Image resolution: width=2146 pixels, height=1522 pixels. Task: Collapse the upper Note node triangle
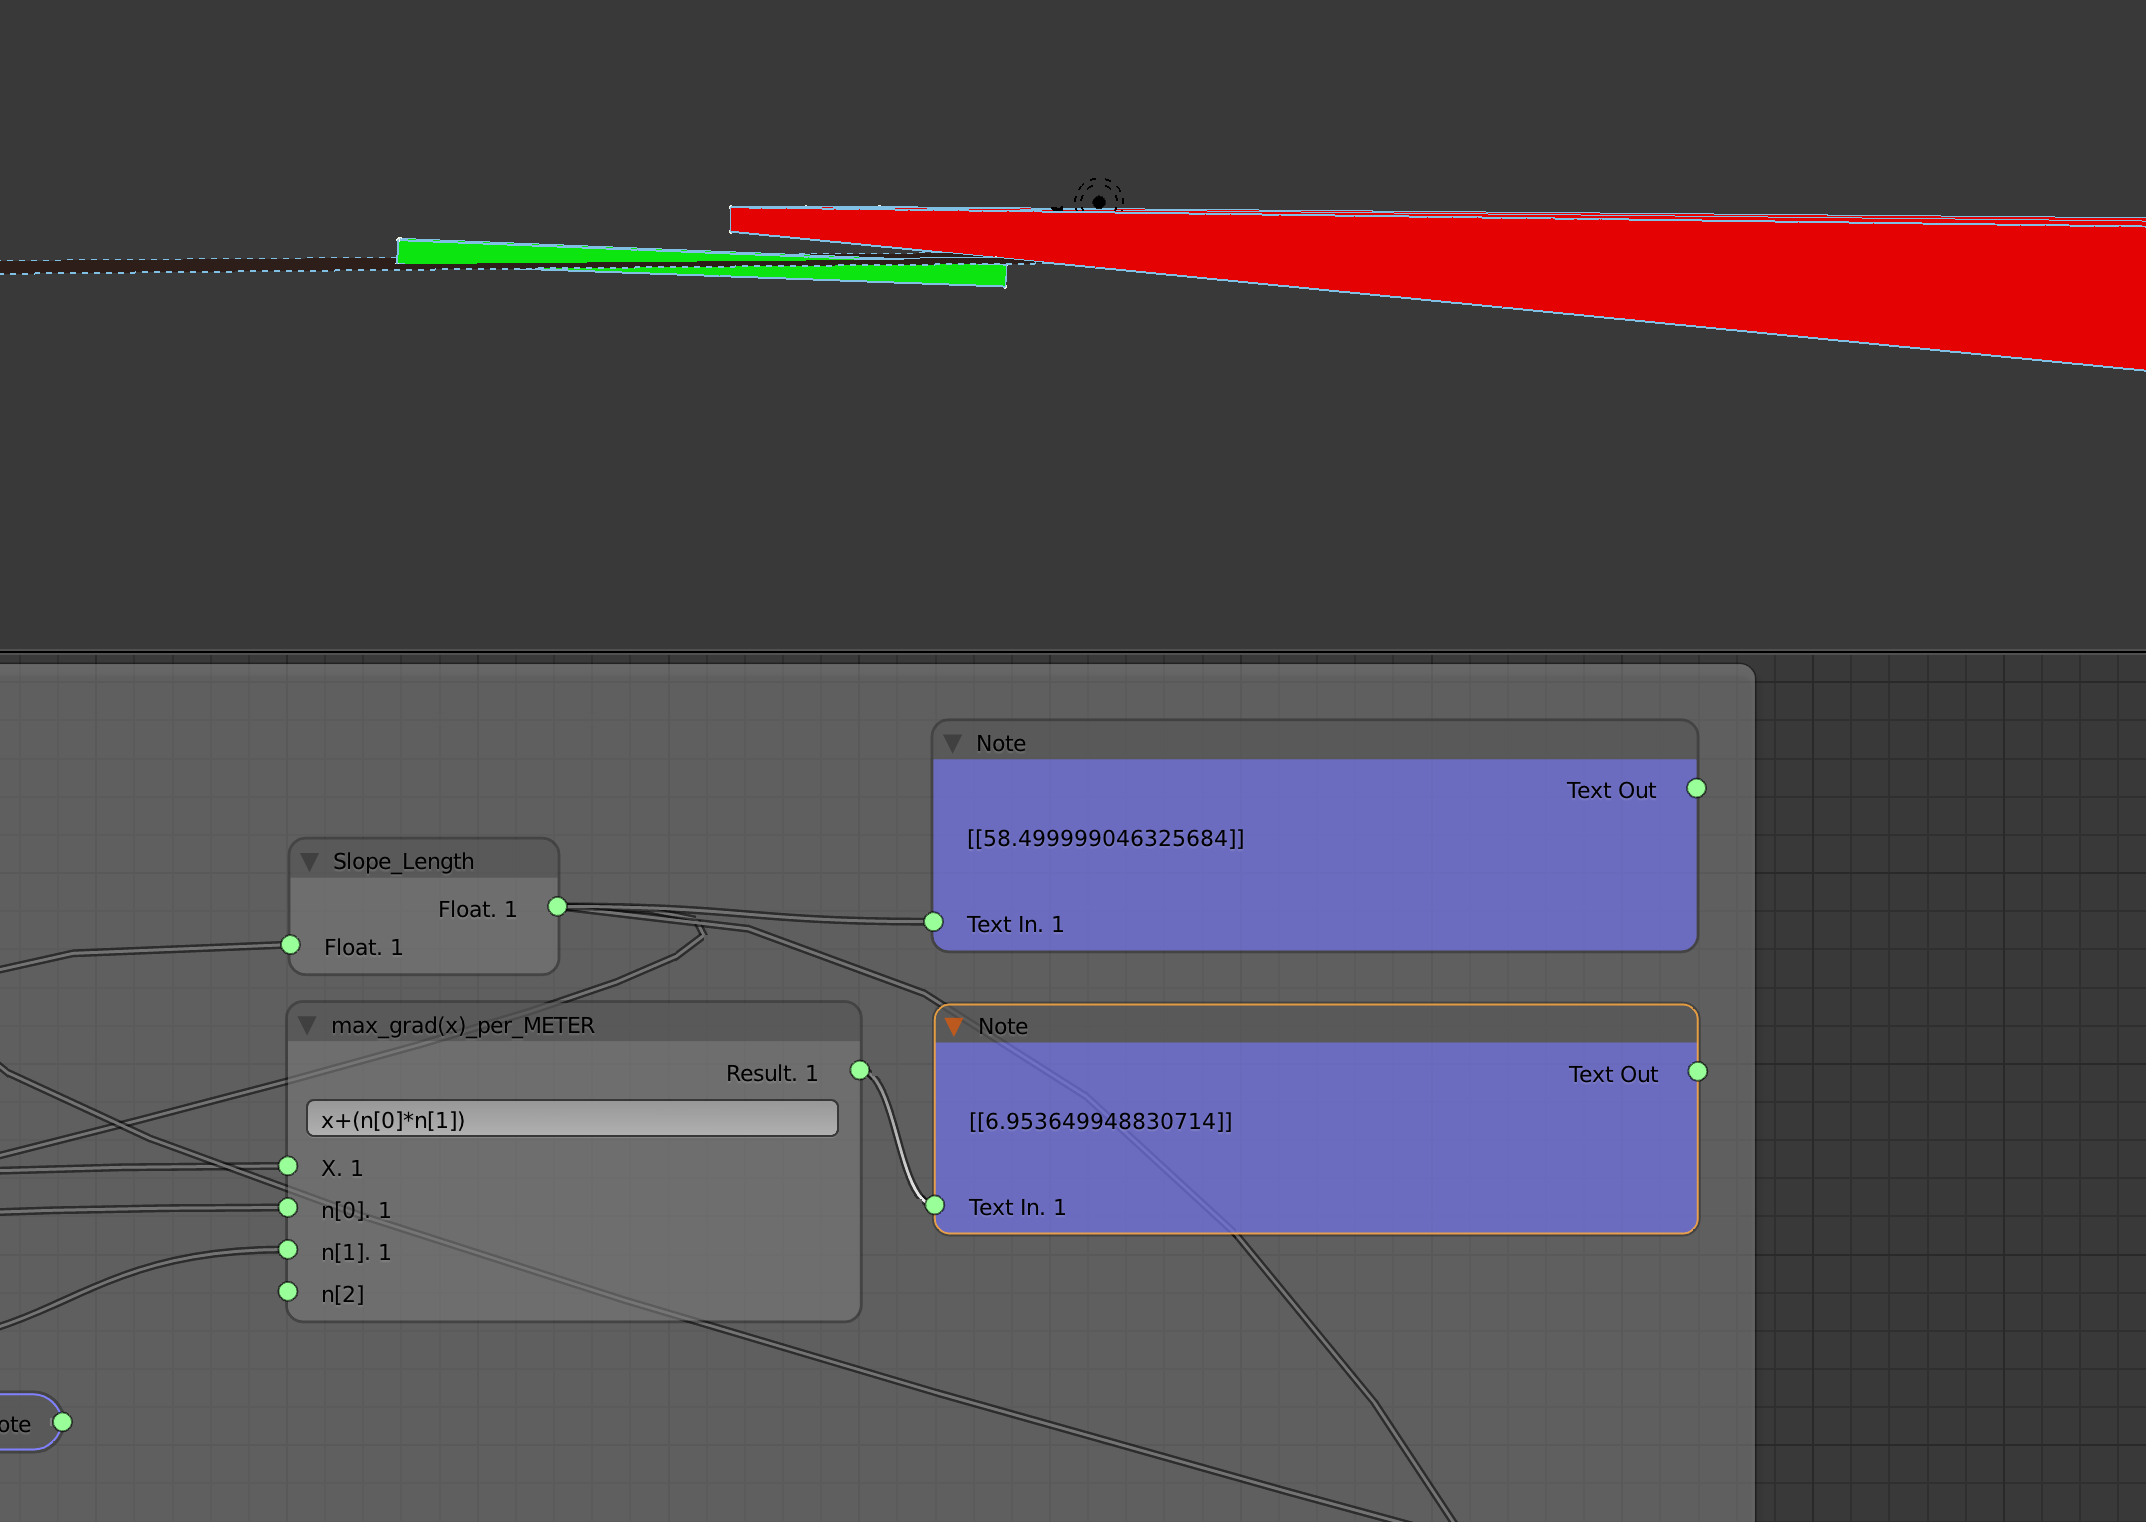(x=953, y=744)
